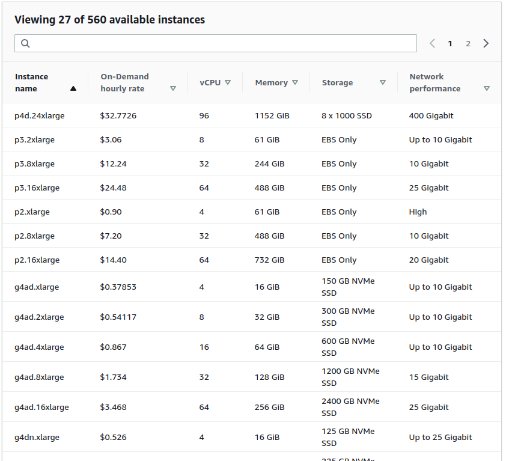Click the g4dn.xlarge instance name
This screenshot has height=461, width=512.
point(37,437)
